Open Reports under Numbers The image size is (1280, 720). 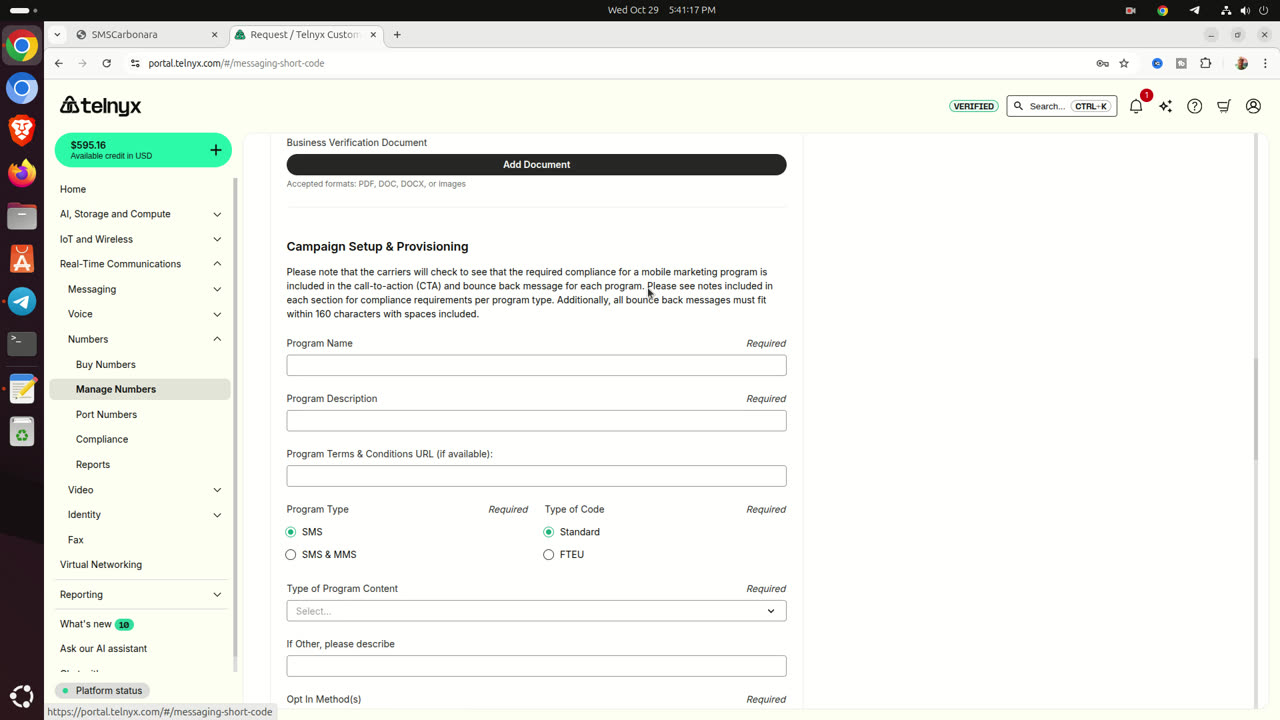93,464
